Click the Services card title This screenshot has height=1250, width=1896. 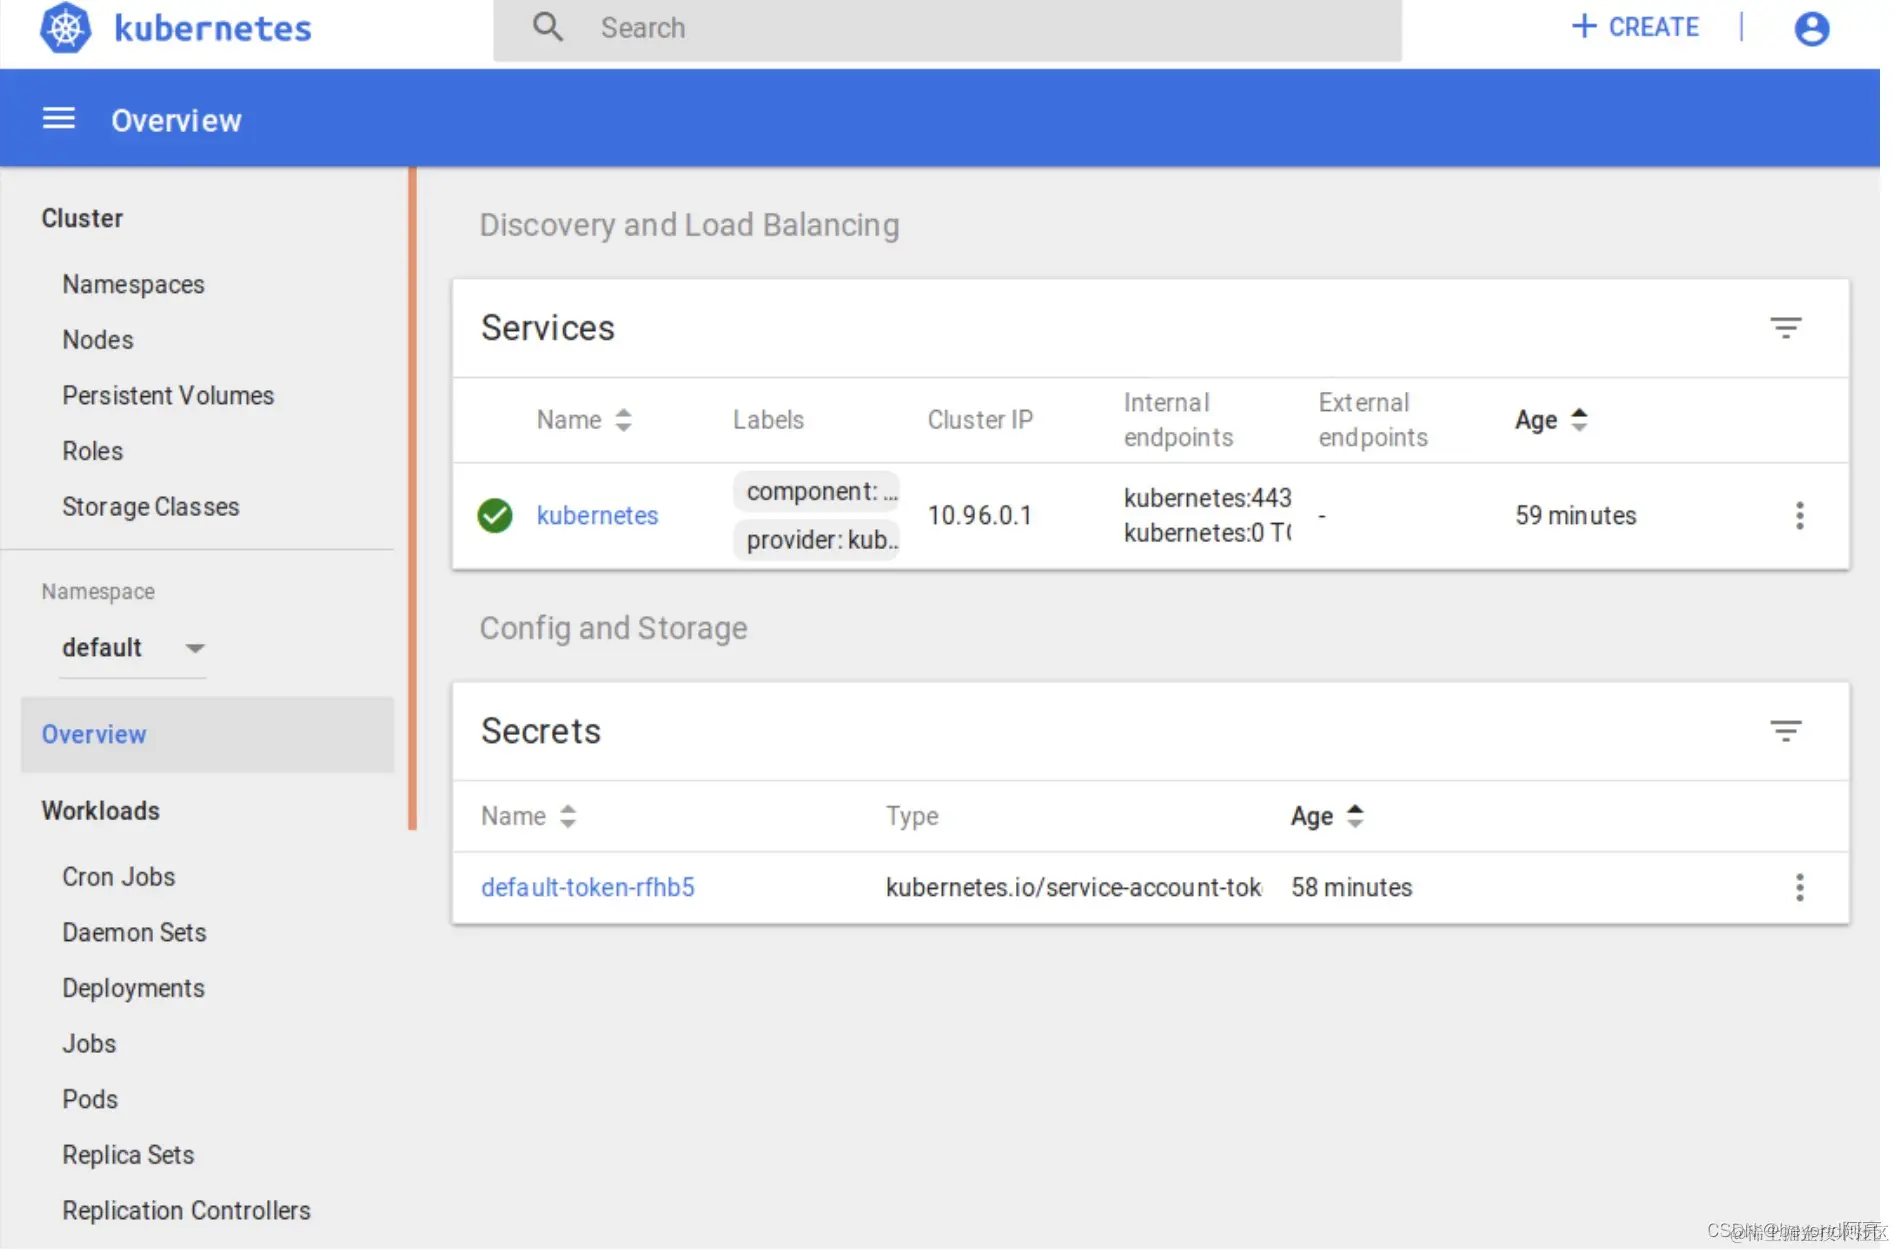[548, 328]
